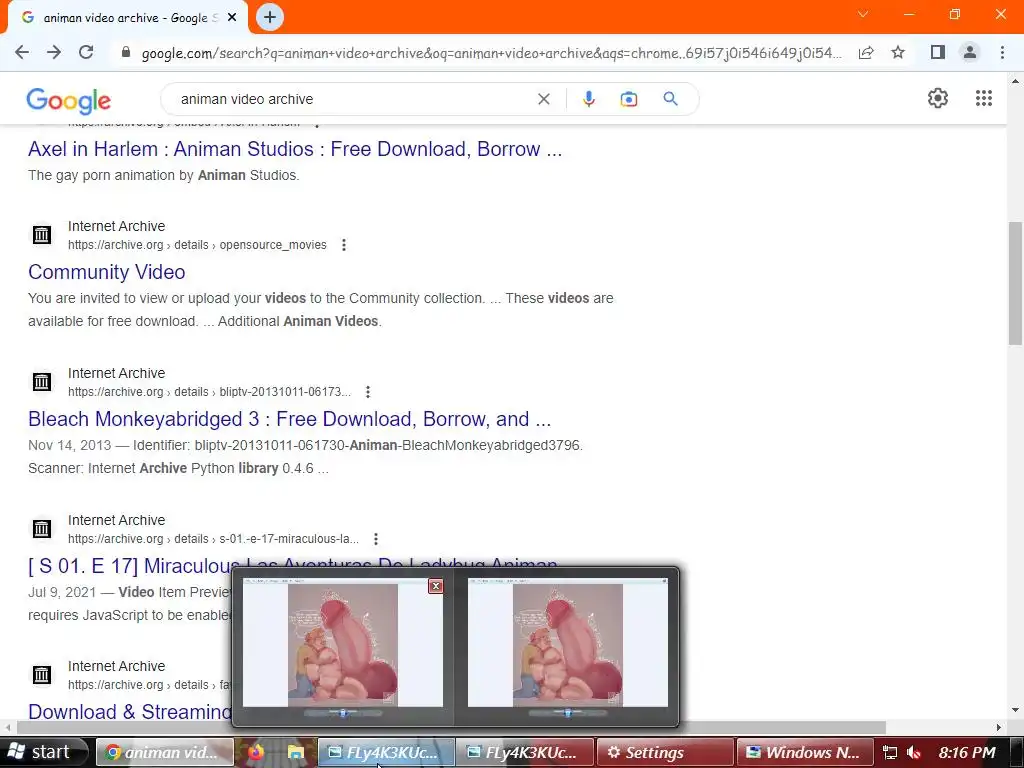Click the vertical page scrollbar thumb
This screenshot has height=768, width=1024.
pos(1015,283)
